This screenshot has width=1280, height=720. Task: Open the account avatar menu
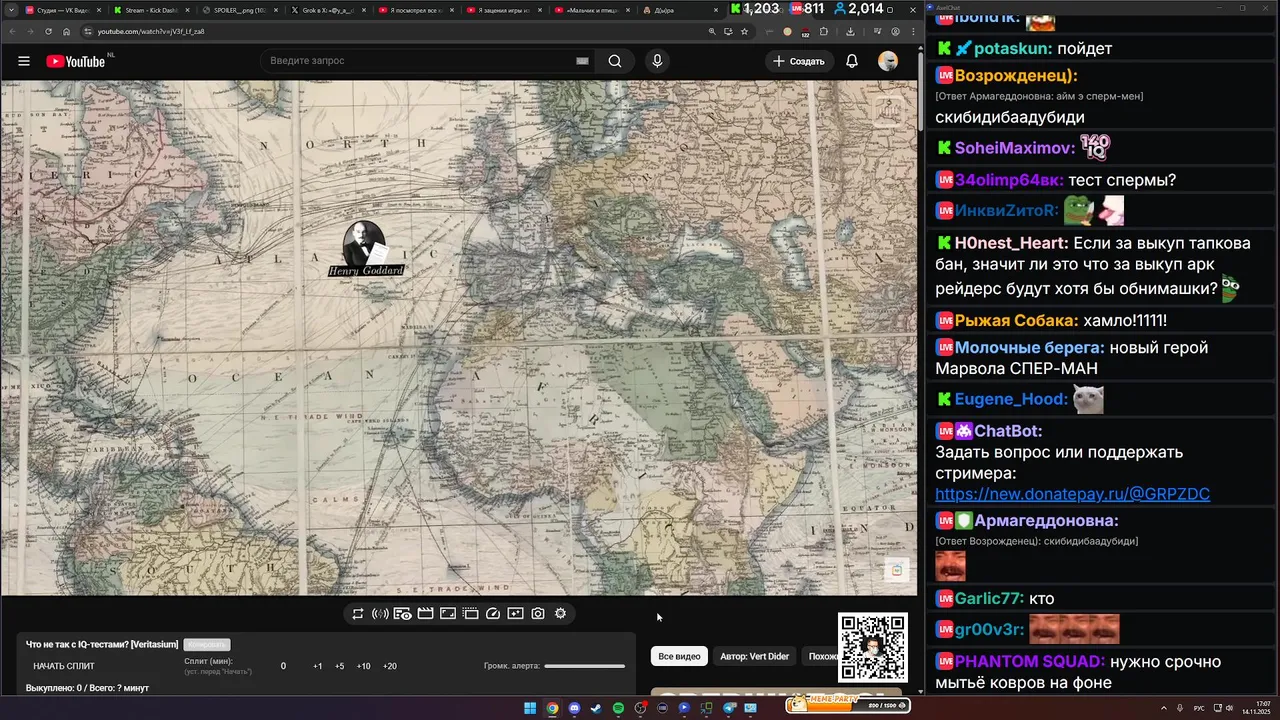888,61
